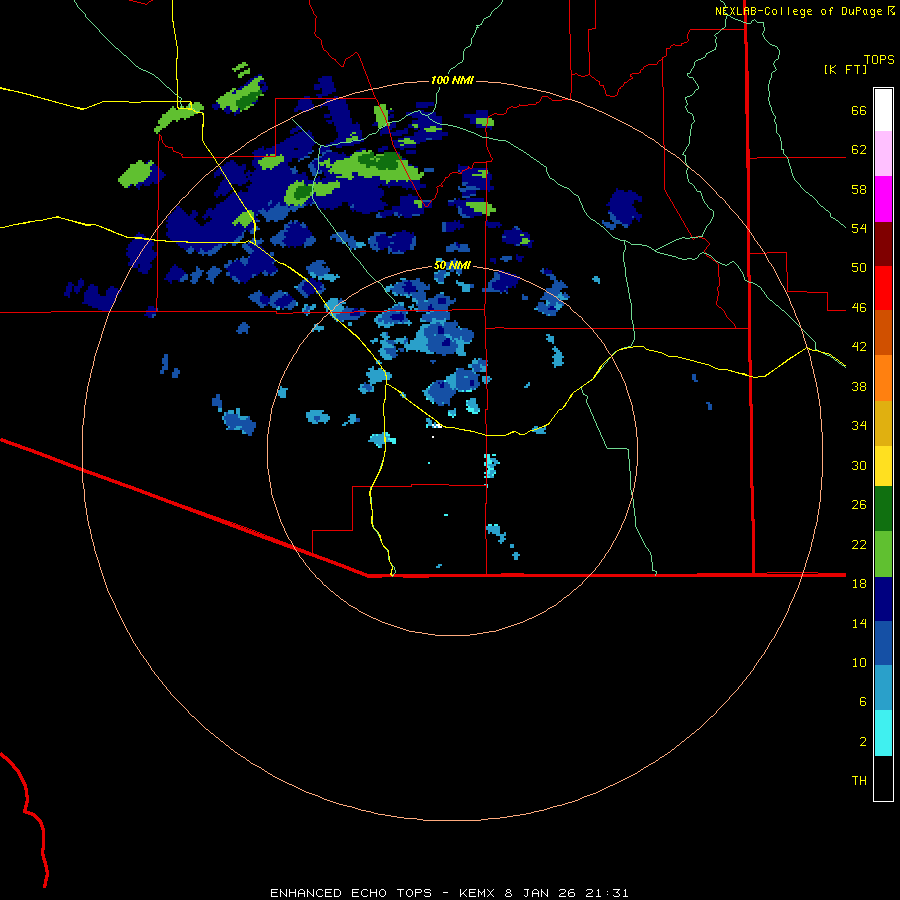Click the 66 value on the legend
Viewport: 900px width, 900px height.
859,111
